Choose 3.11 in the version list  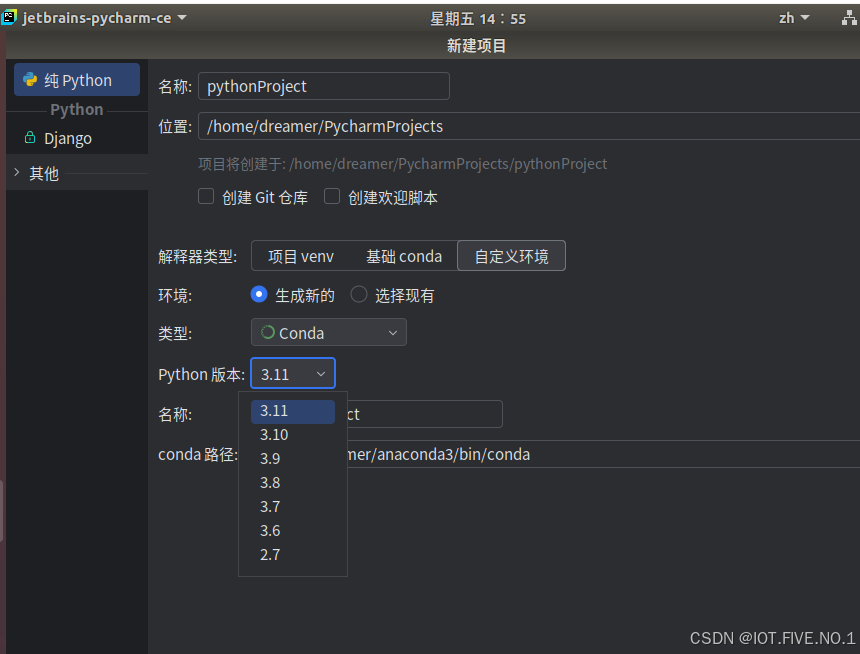point(293,411)
